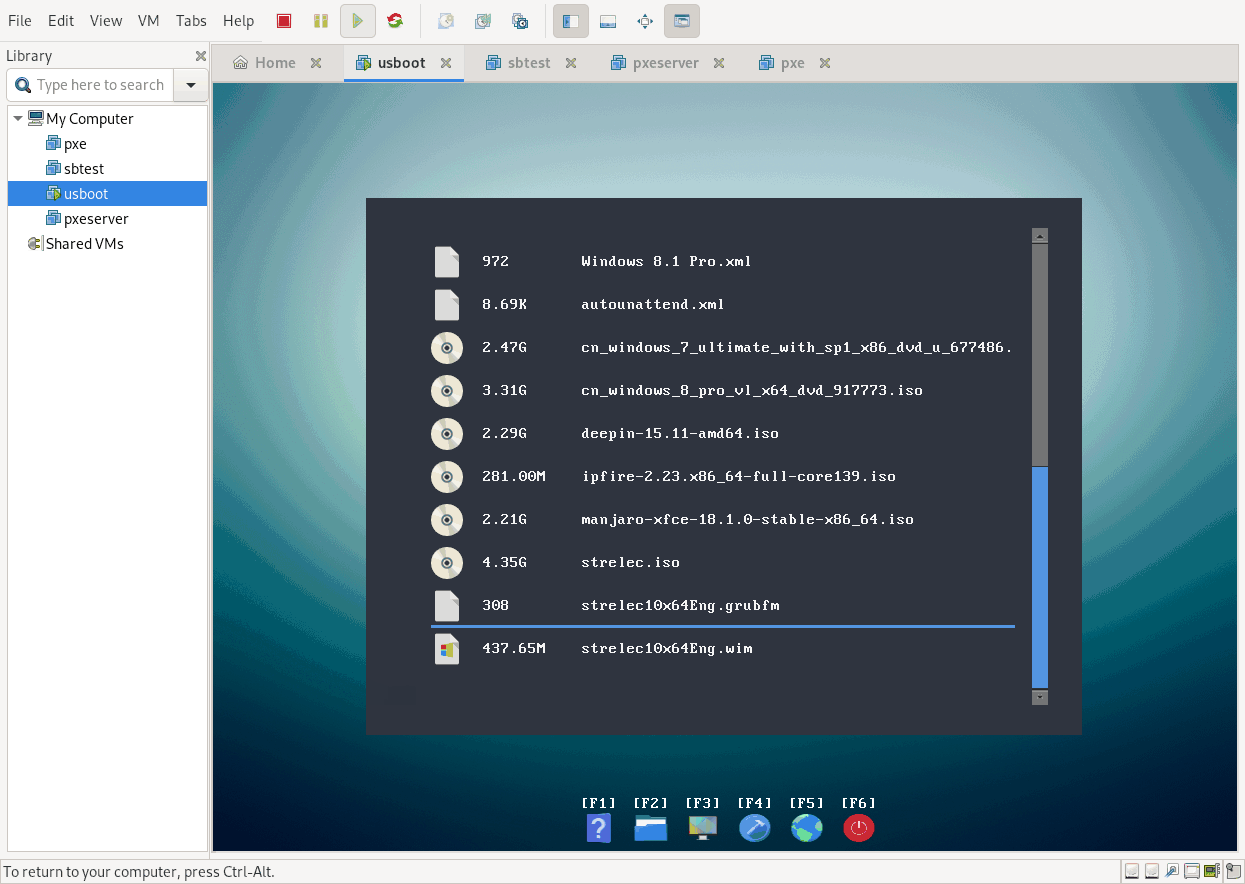
Task: Enter full screen mode
Action: pyautogui.click(x=644, y=20)
